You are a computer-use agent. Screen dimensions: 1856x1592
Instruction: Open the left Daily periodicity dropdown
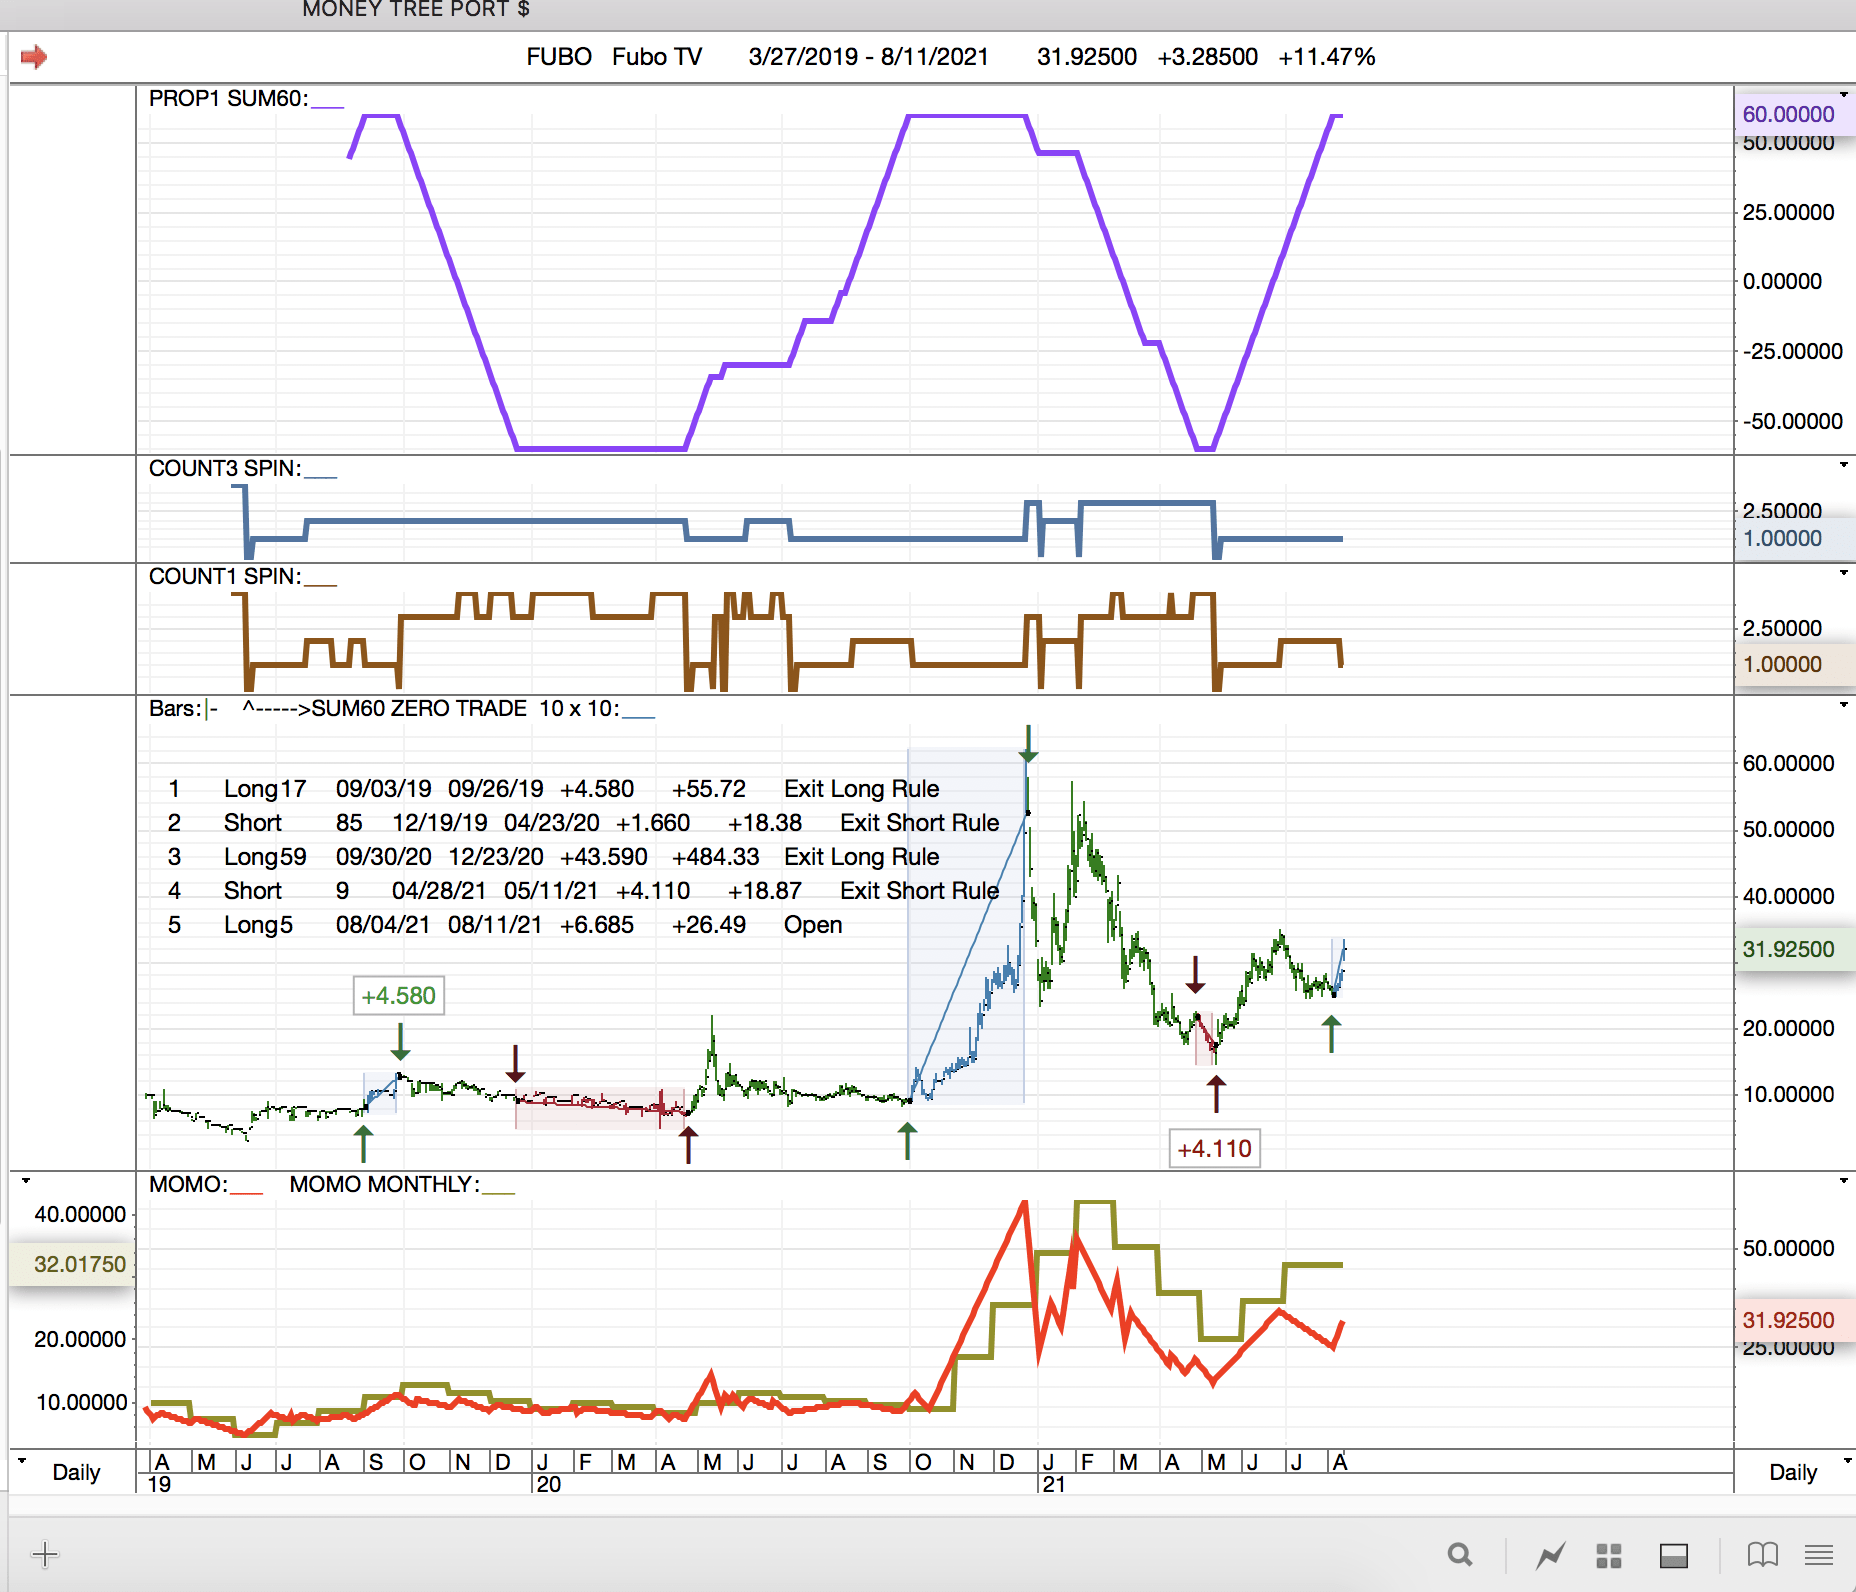(x=23, y=1461)
